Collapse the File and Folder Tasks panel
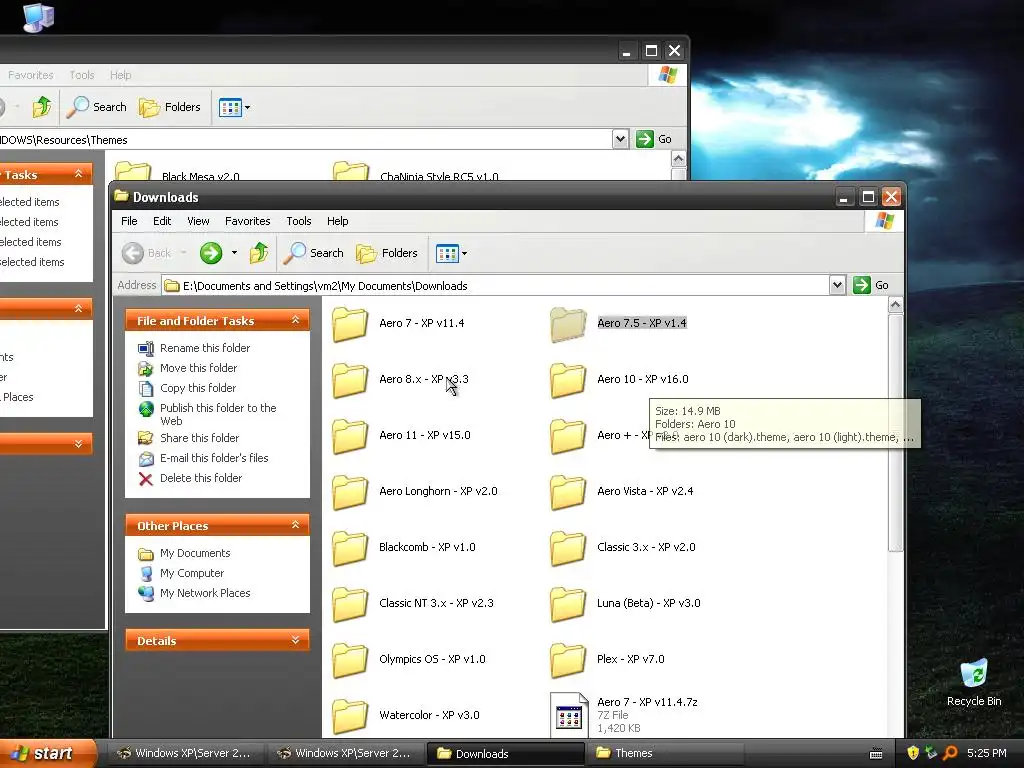 [x=295, y=320]
